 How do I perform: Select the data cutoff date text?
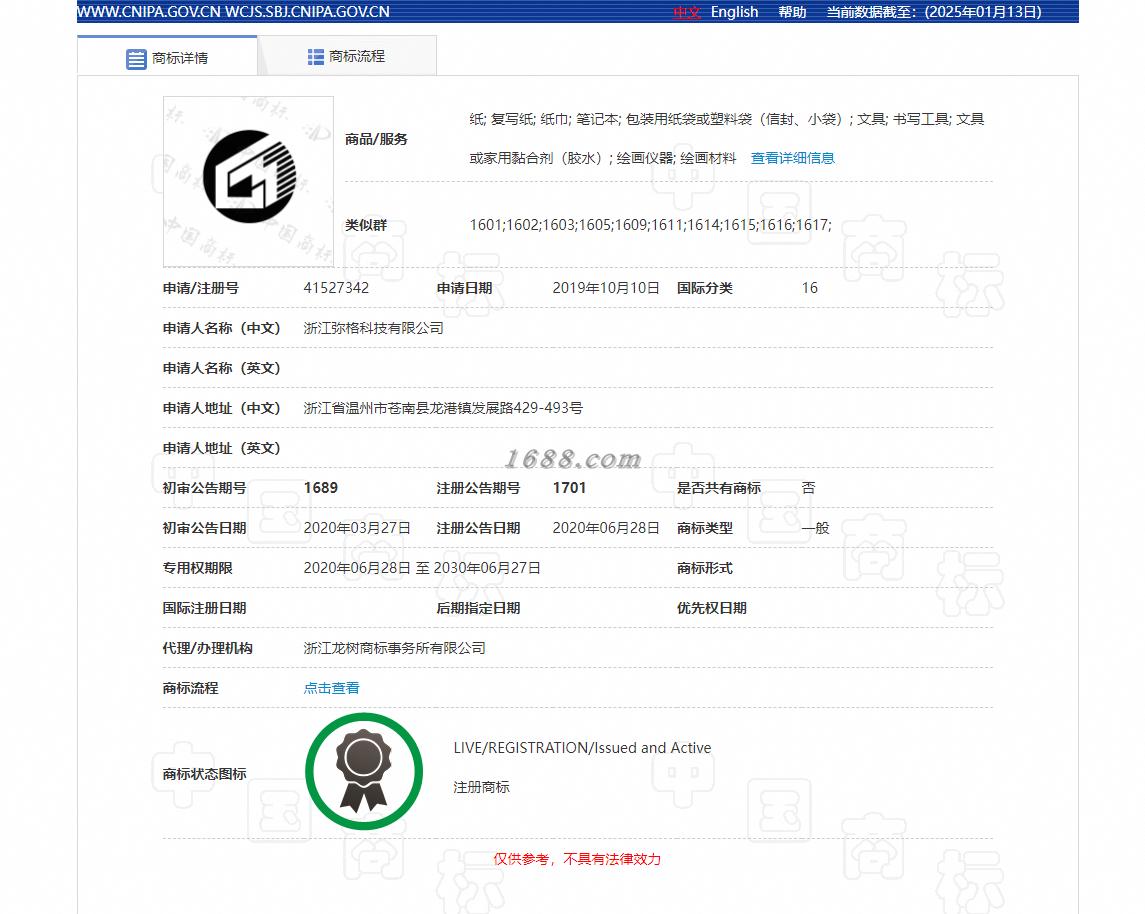(934, 12)
